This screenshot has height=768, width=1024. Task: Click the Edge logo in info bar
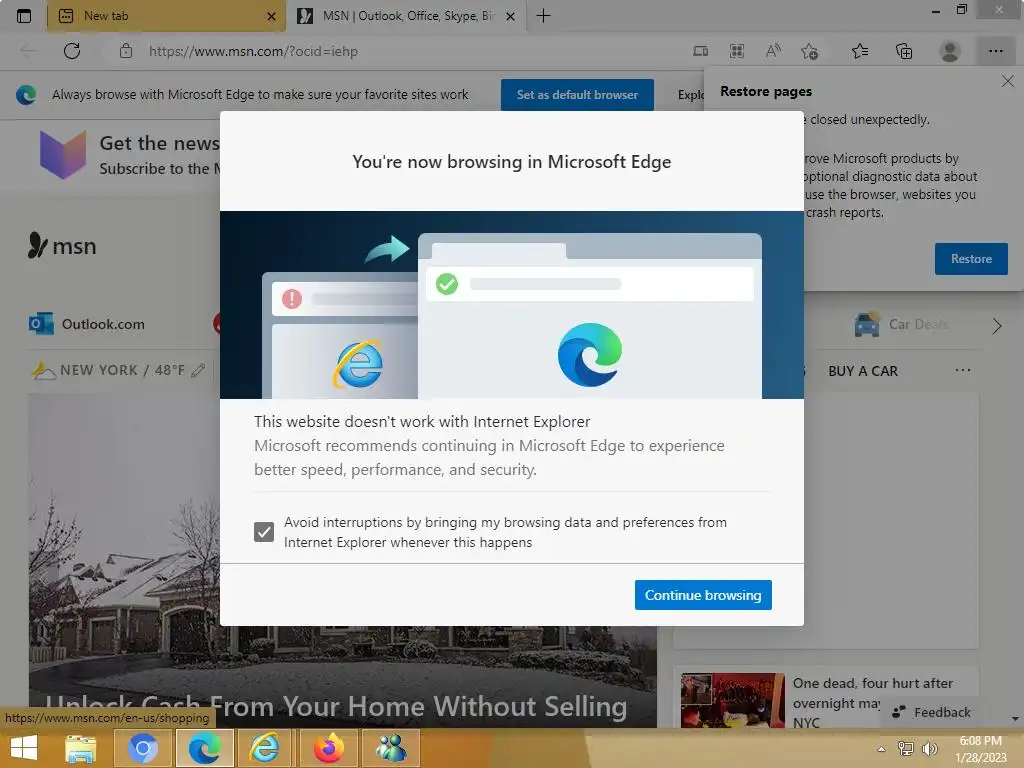26,95
